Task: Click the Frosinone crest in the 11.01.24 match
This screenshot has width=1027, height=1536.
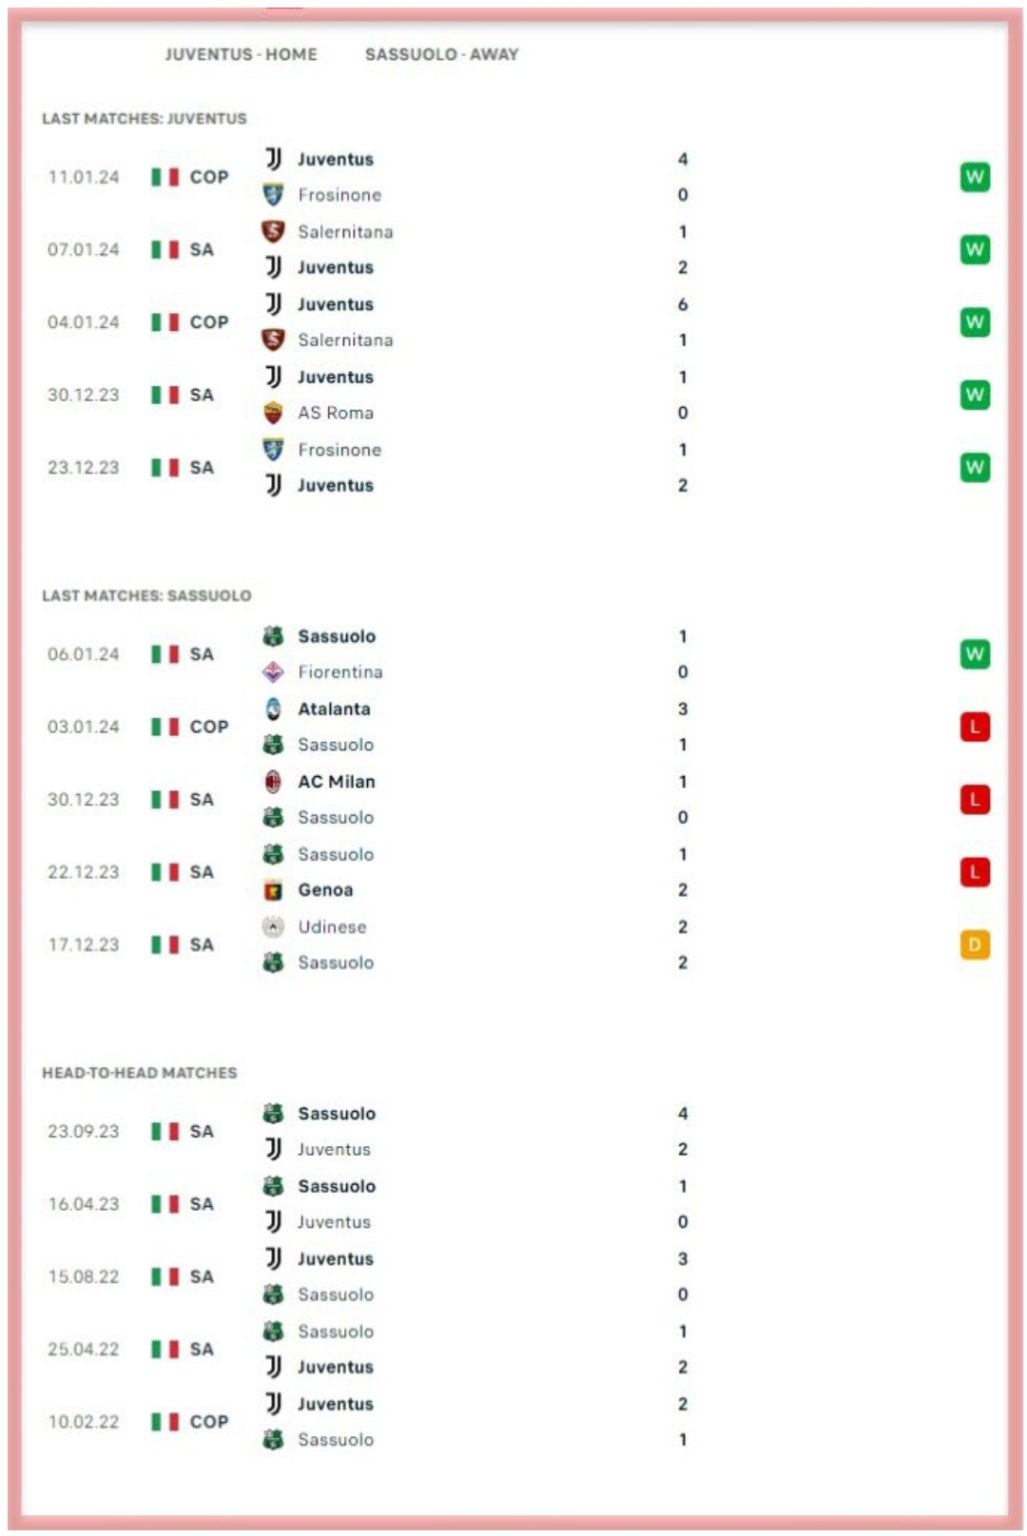Action: pyautogui.click(x=273, y=195)
